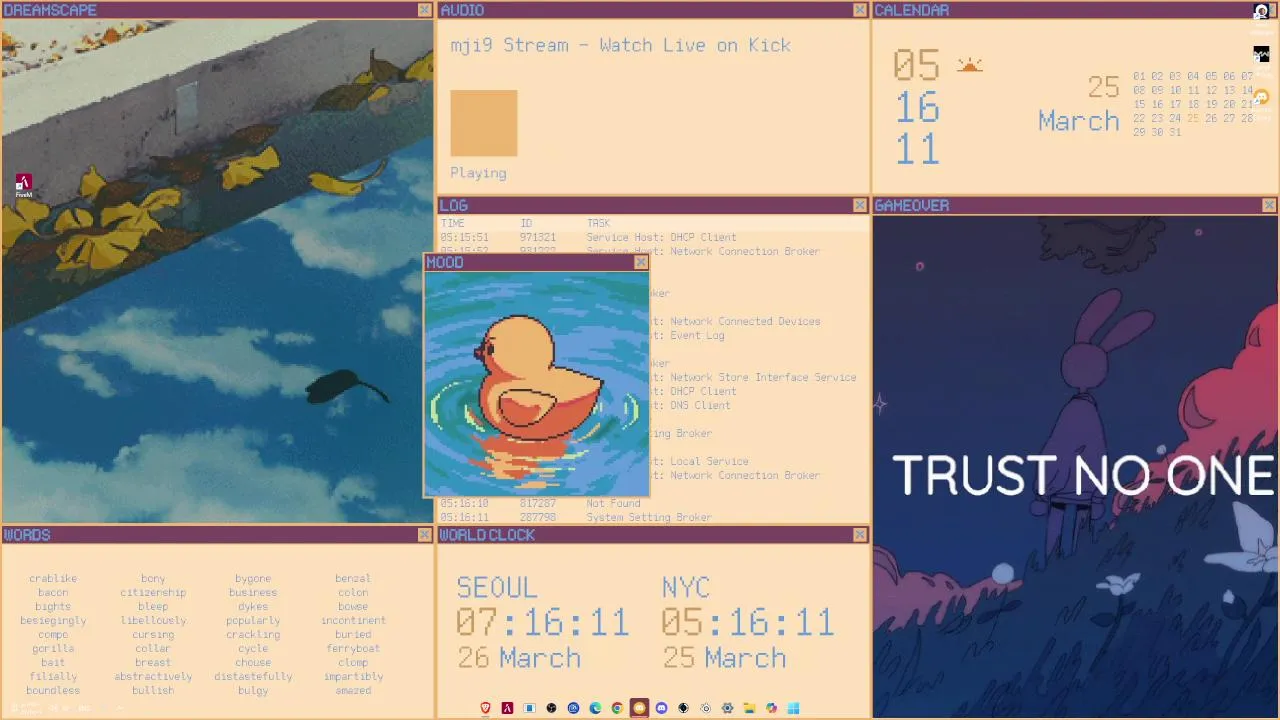This screenshot has height=720, width=1280.
Task: Click the Network Store Interface Service log entry
Action: (763, 377)
